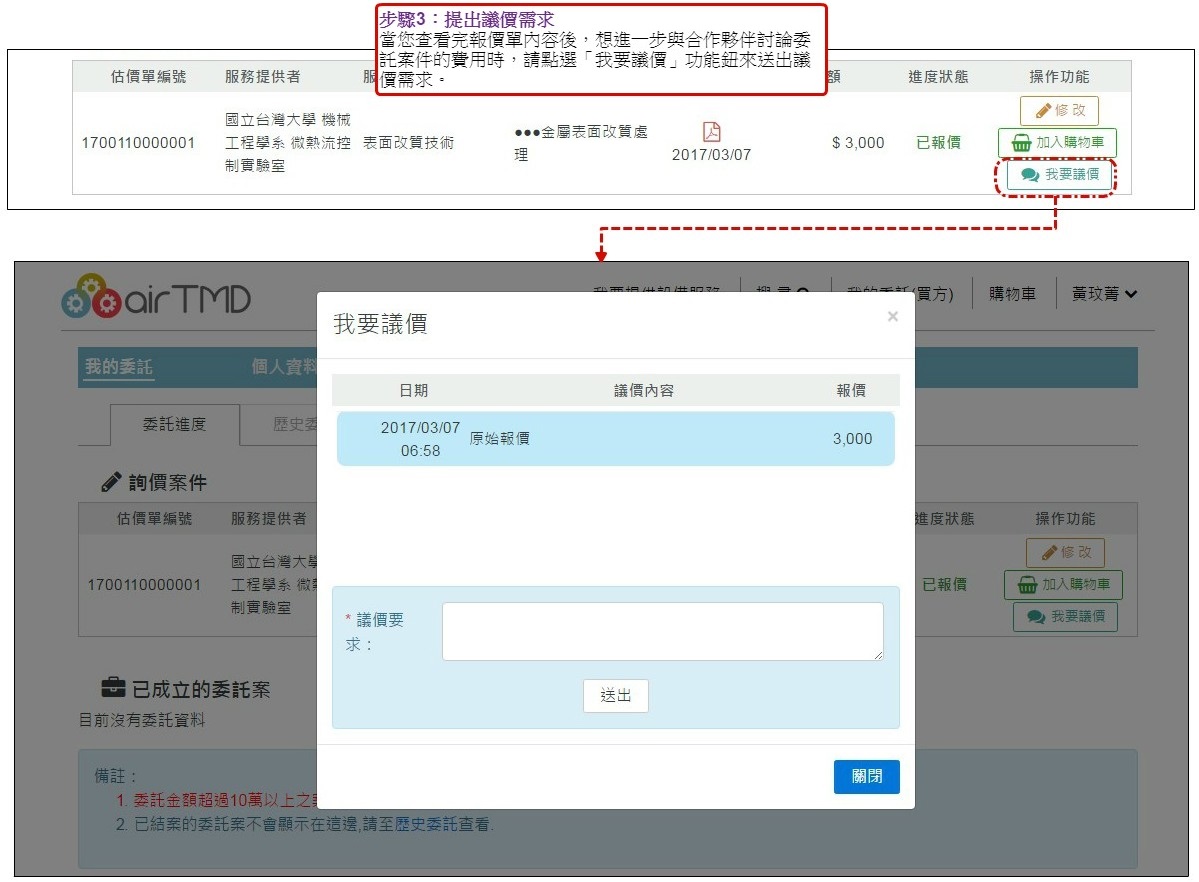Click the blue 關閉 button
Image resolution: width=1199 pixels, height=882 pixels.
(866, 777)
